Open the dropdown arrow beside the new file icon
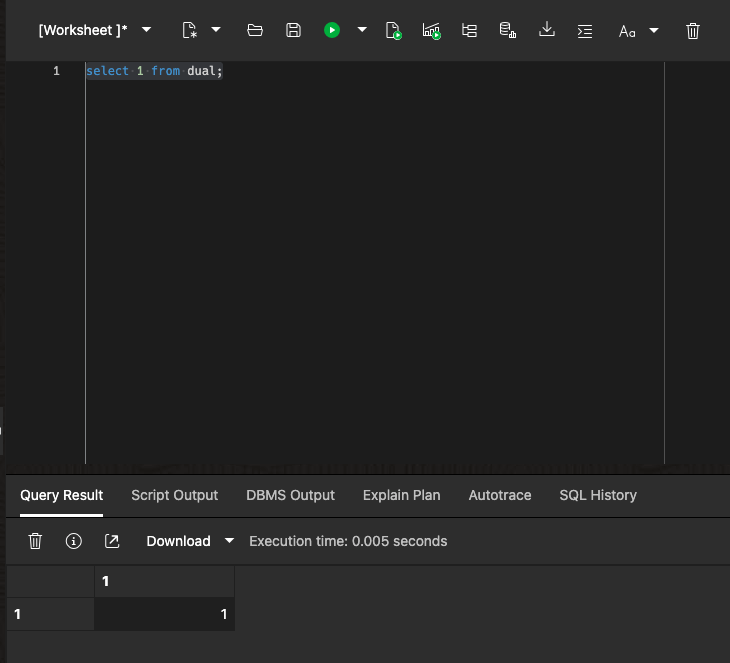Screen dimensions: 730x663 (x=216, y=31)
